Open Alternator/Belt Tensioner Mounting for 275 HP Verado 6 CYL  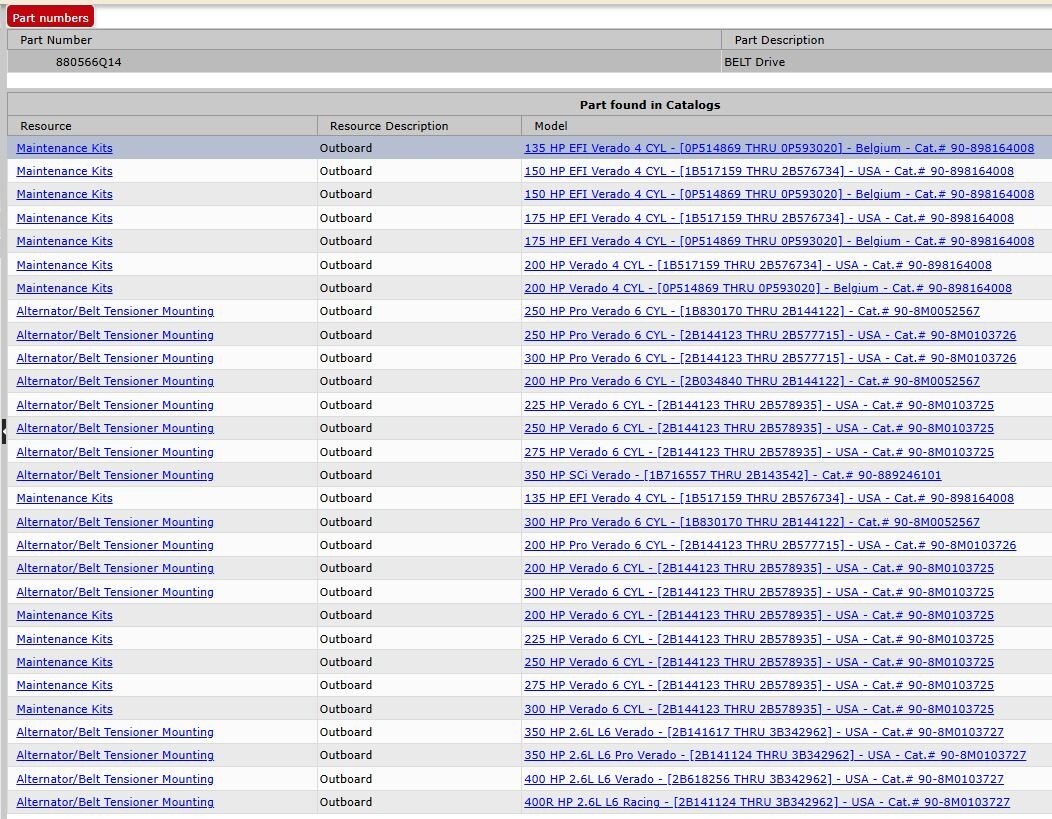click(115, 451)
